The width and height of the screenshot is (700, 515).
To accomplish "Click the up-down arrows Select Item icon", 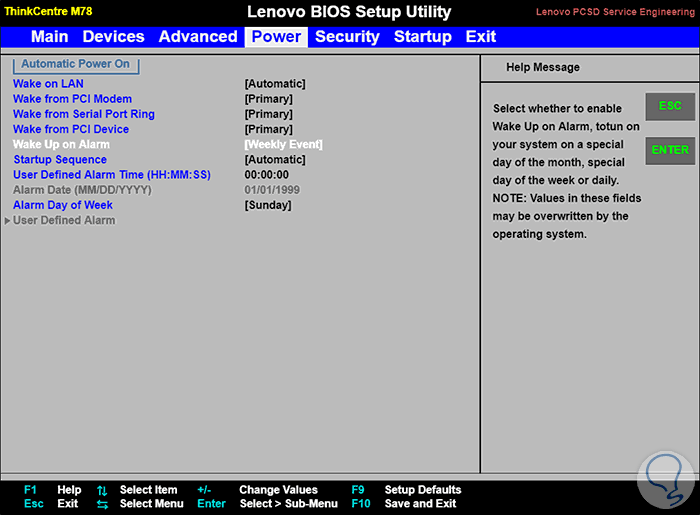I will [102, 491].
